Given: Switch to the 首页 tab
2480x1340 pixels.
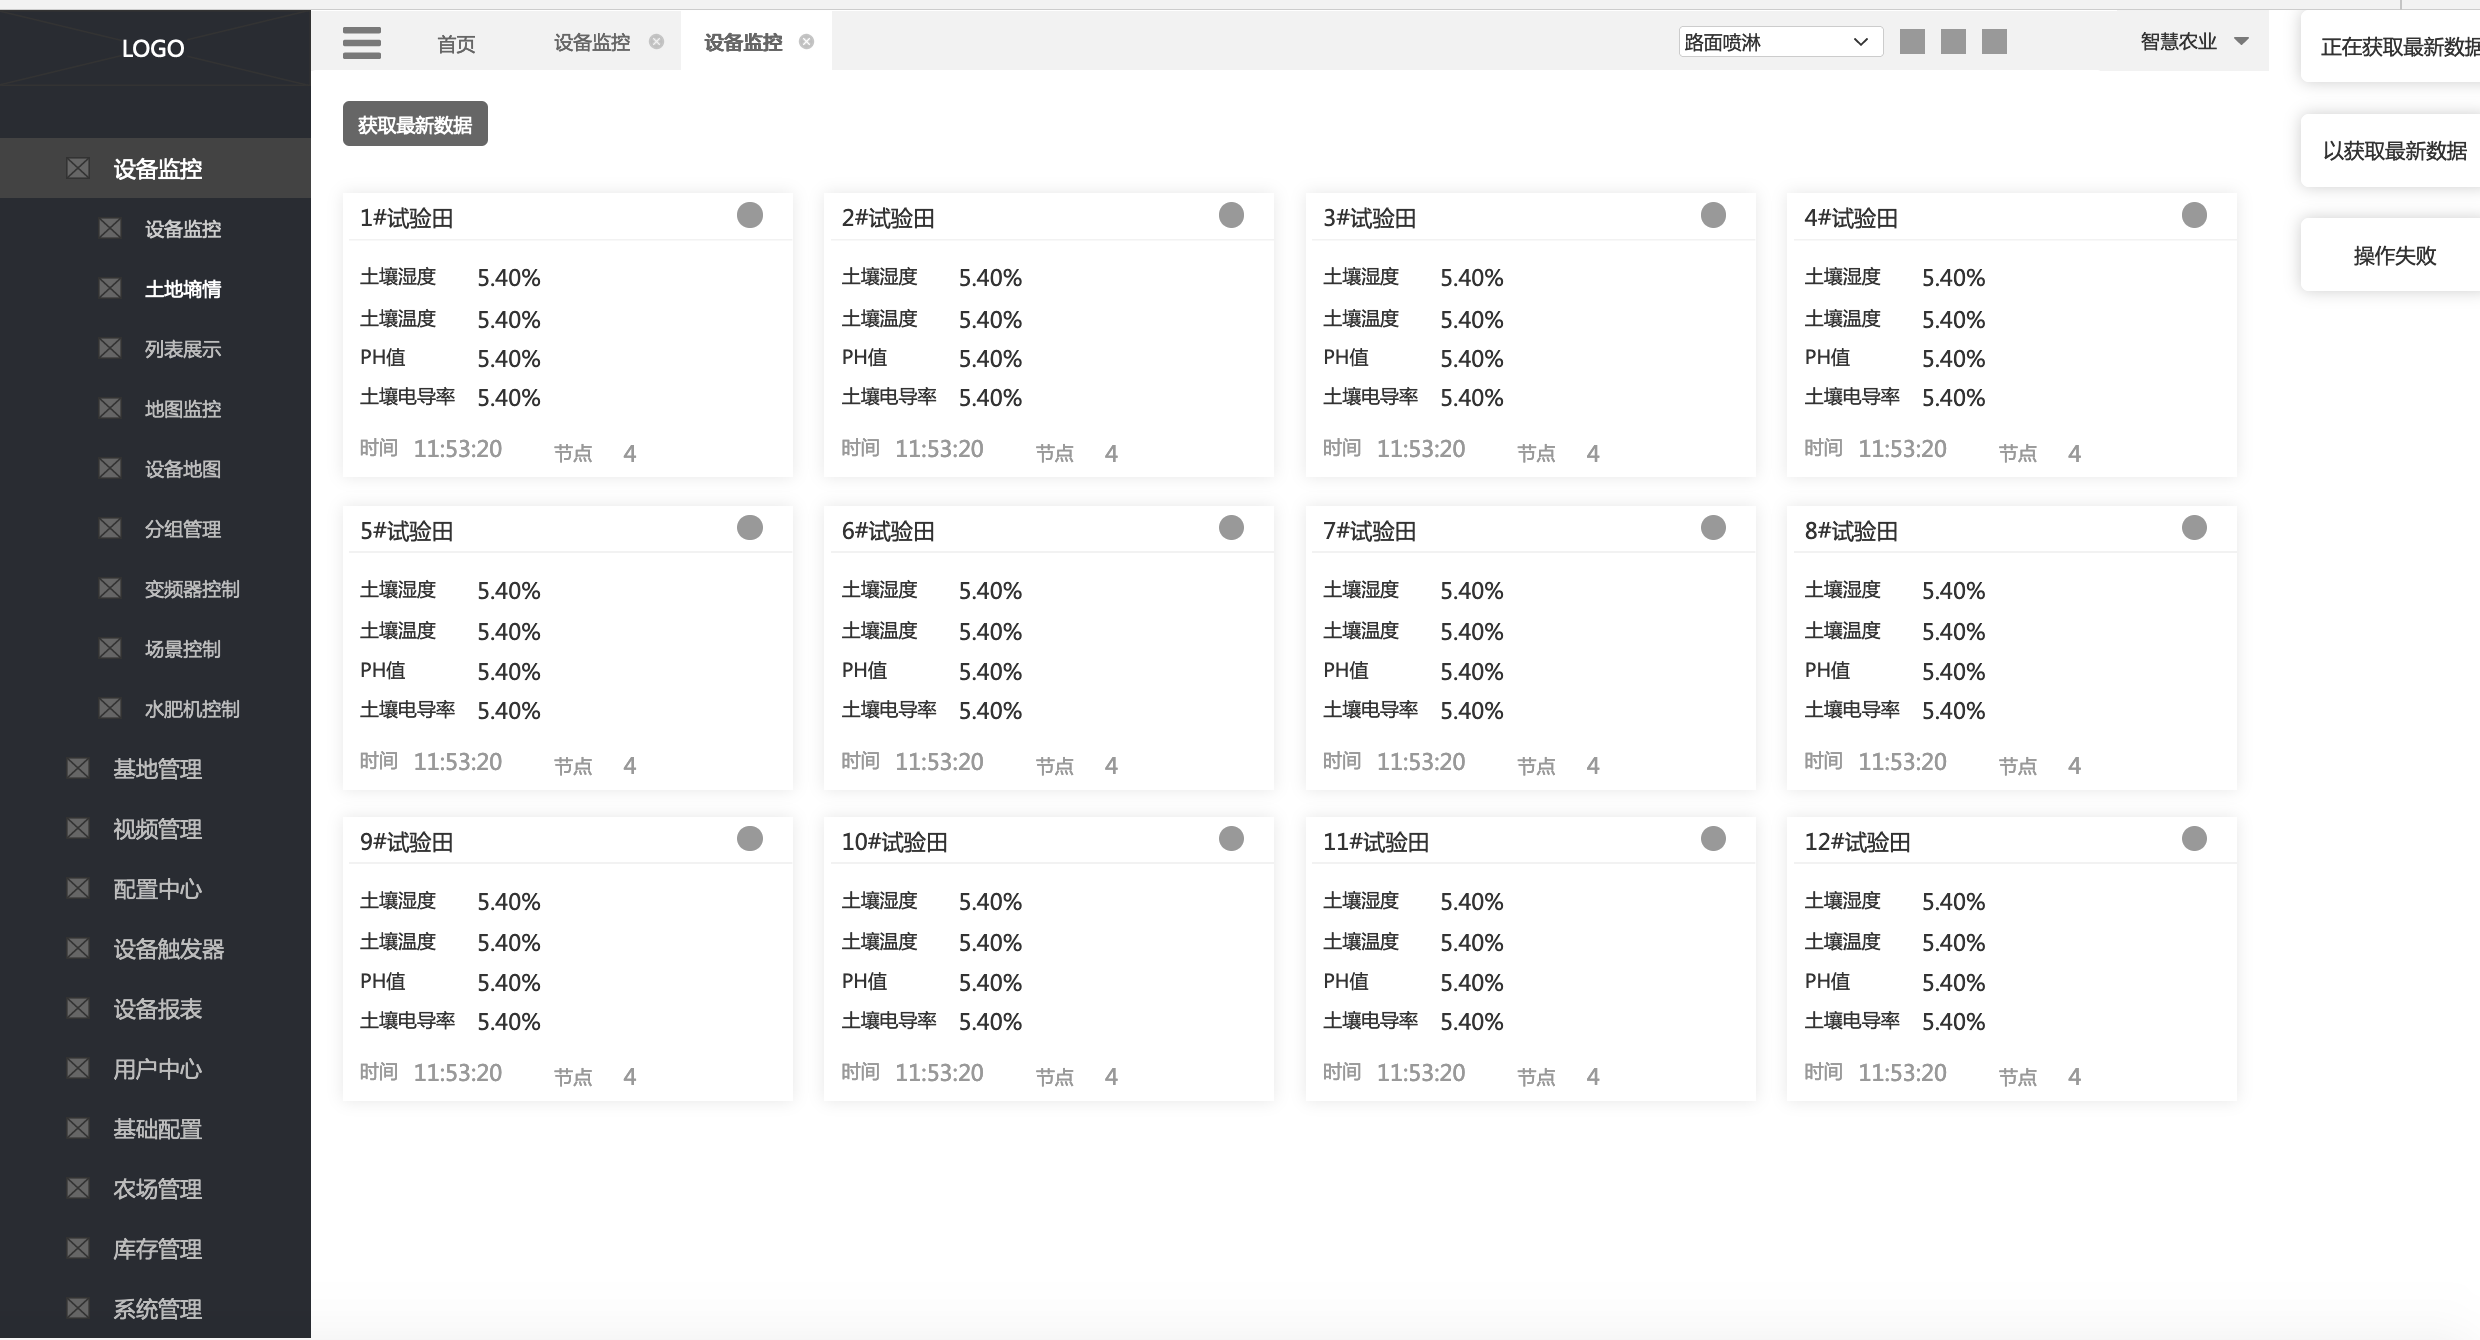Looking at the screenshot, I should (456, 43).
